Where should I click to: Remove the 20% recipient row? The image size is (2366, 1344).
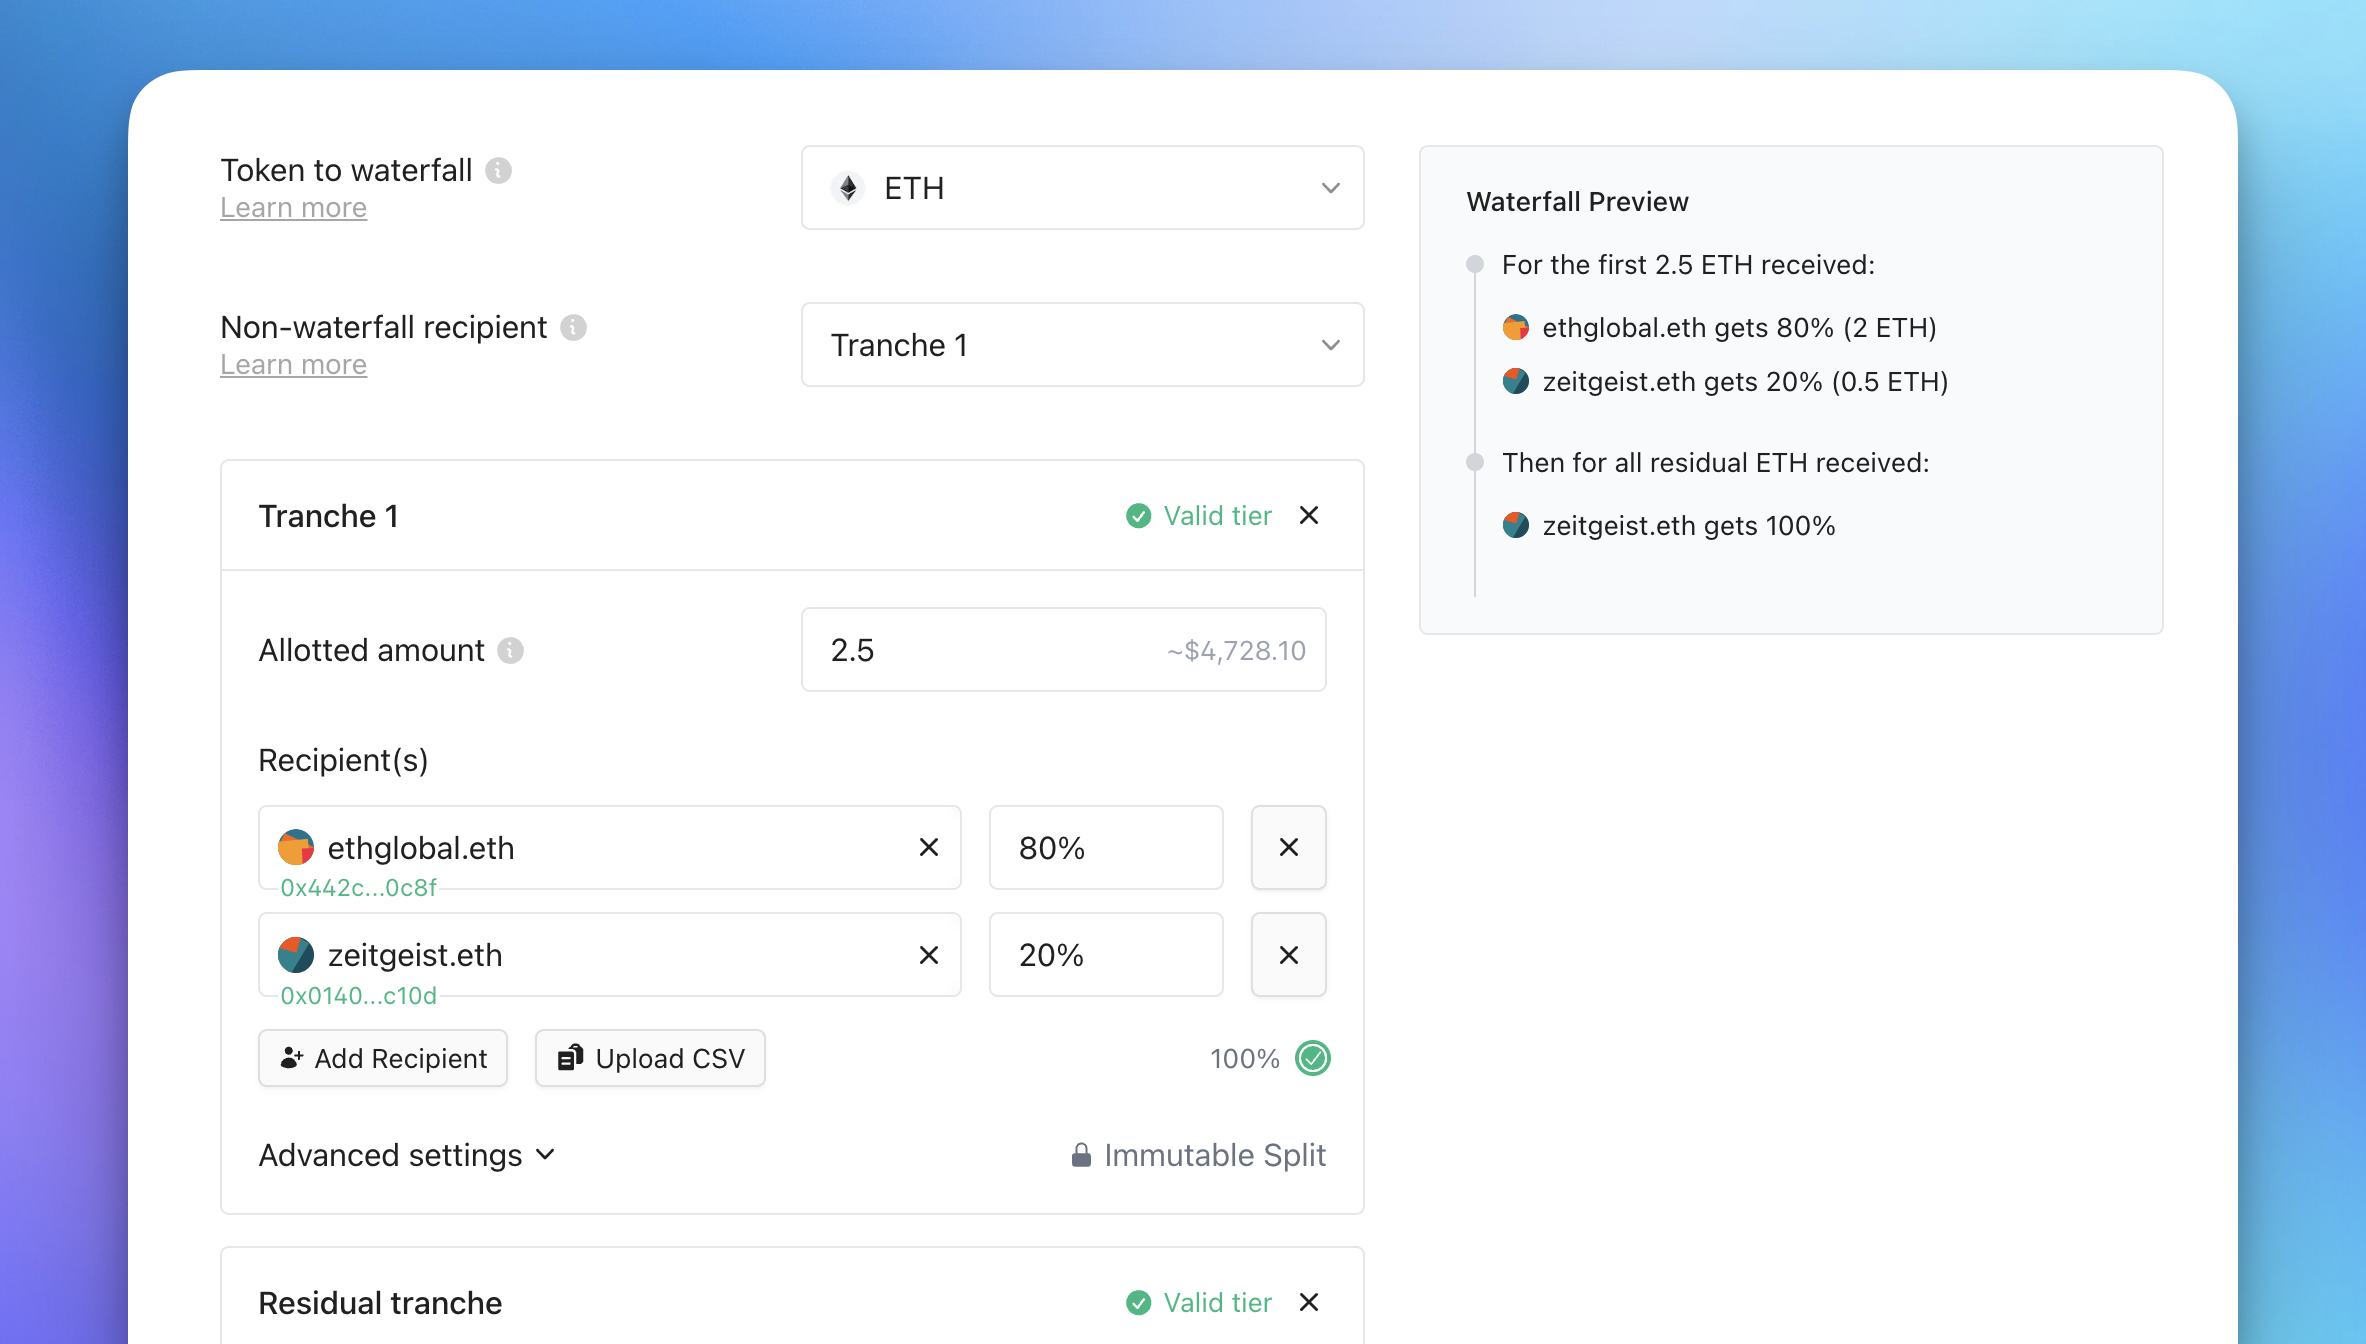(x=1288, y=955)
